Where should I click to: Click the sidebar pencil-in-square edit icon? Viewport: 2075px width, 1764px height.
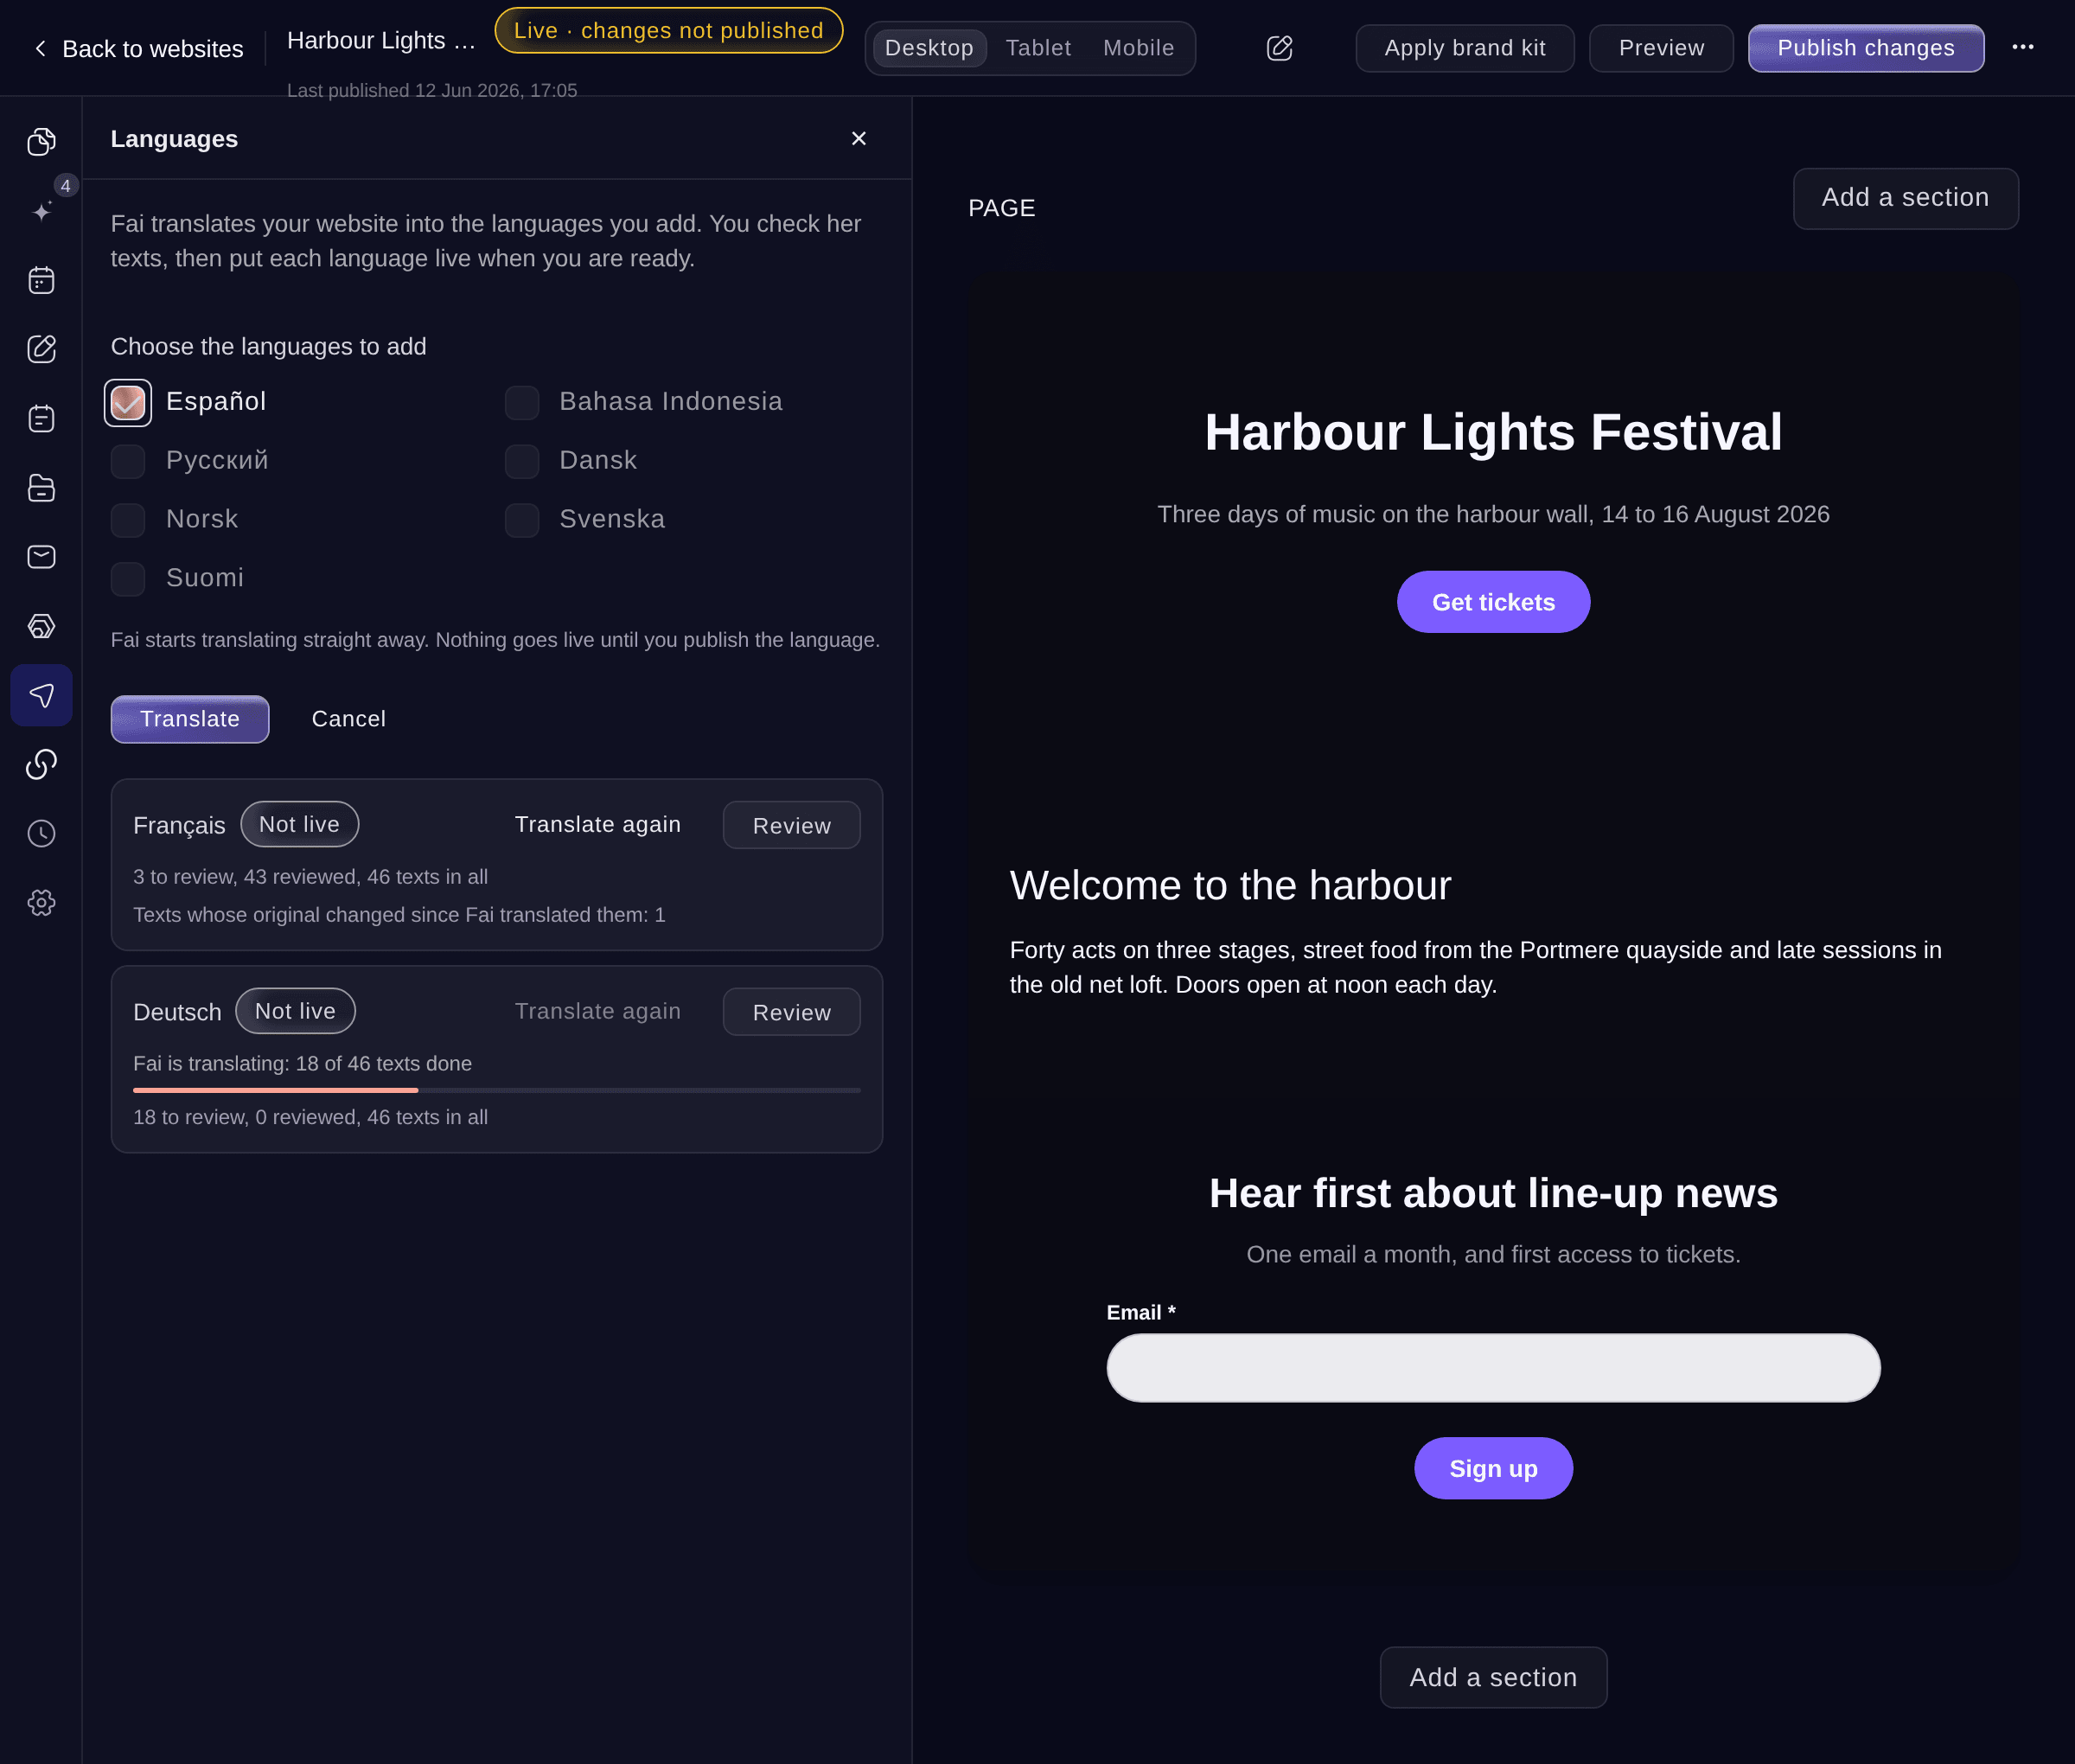tap(41, 349)
